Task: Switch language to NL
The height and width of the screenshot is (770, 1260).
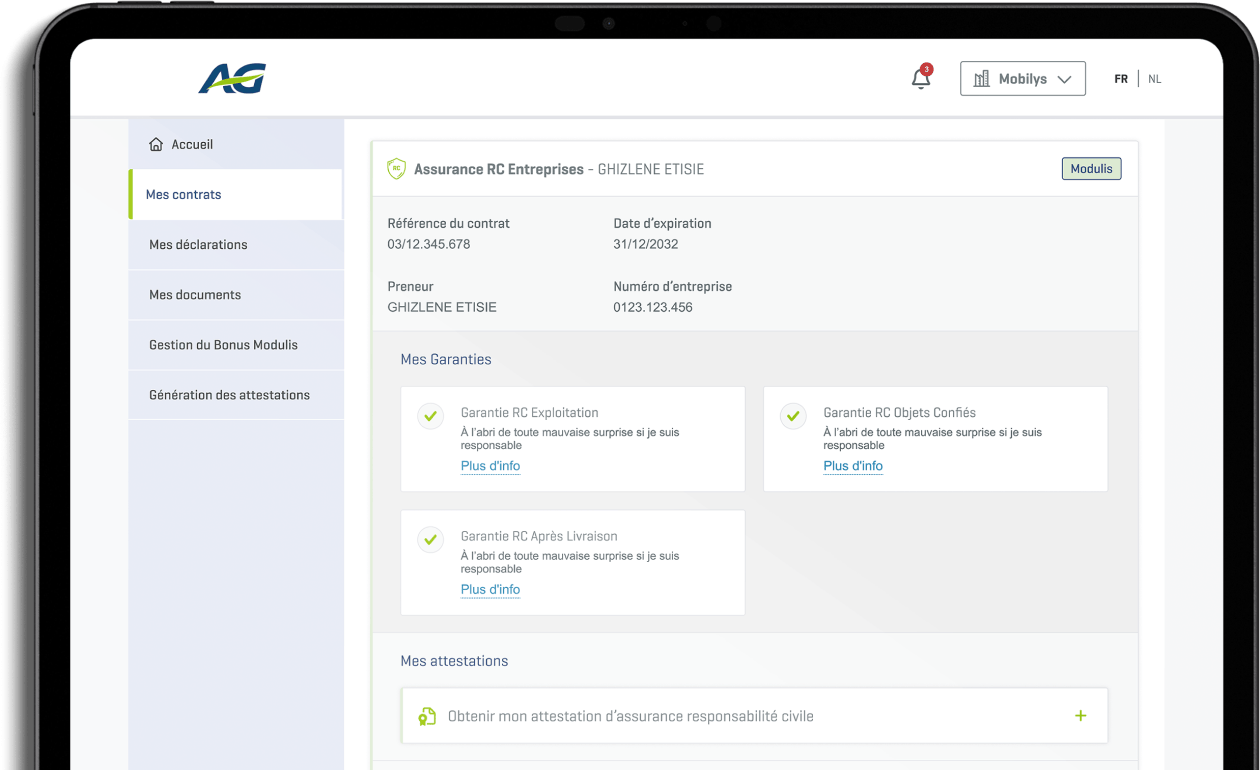Action: [x=1155, y=79]
